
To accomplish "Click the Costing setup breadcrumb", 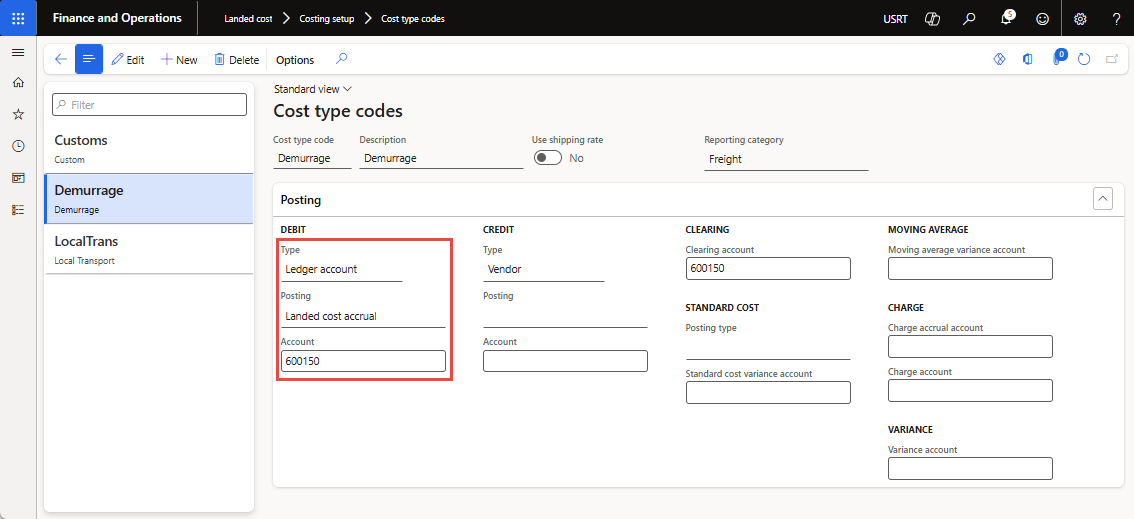I will click(326, 19).
